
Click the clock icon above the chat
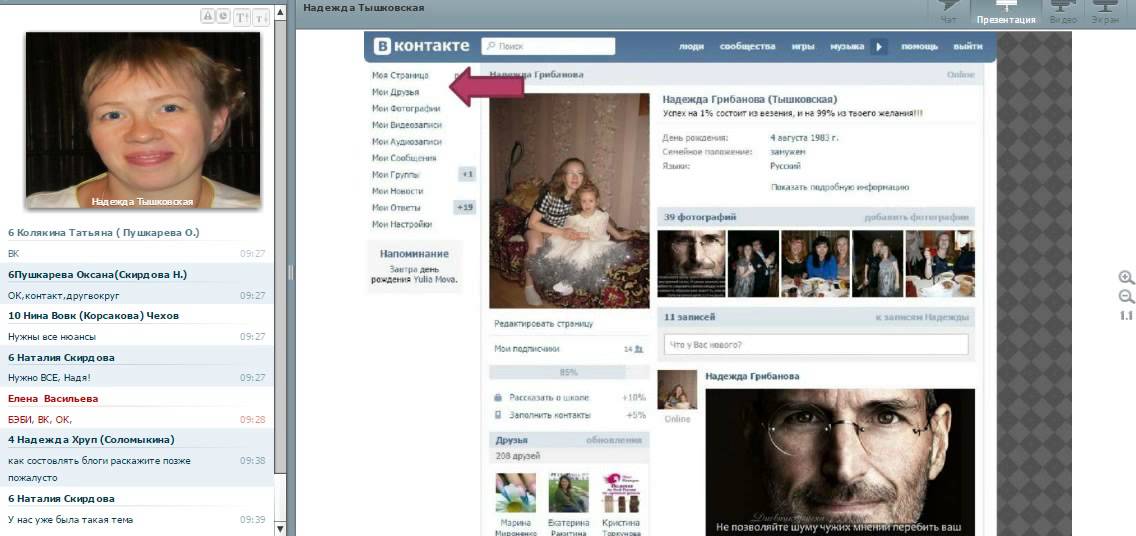[x=223, y=16]
